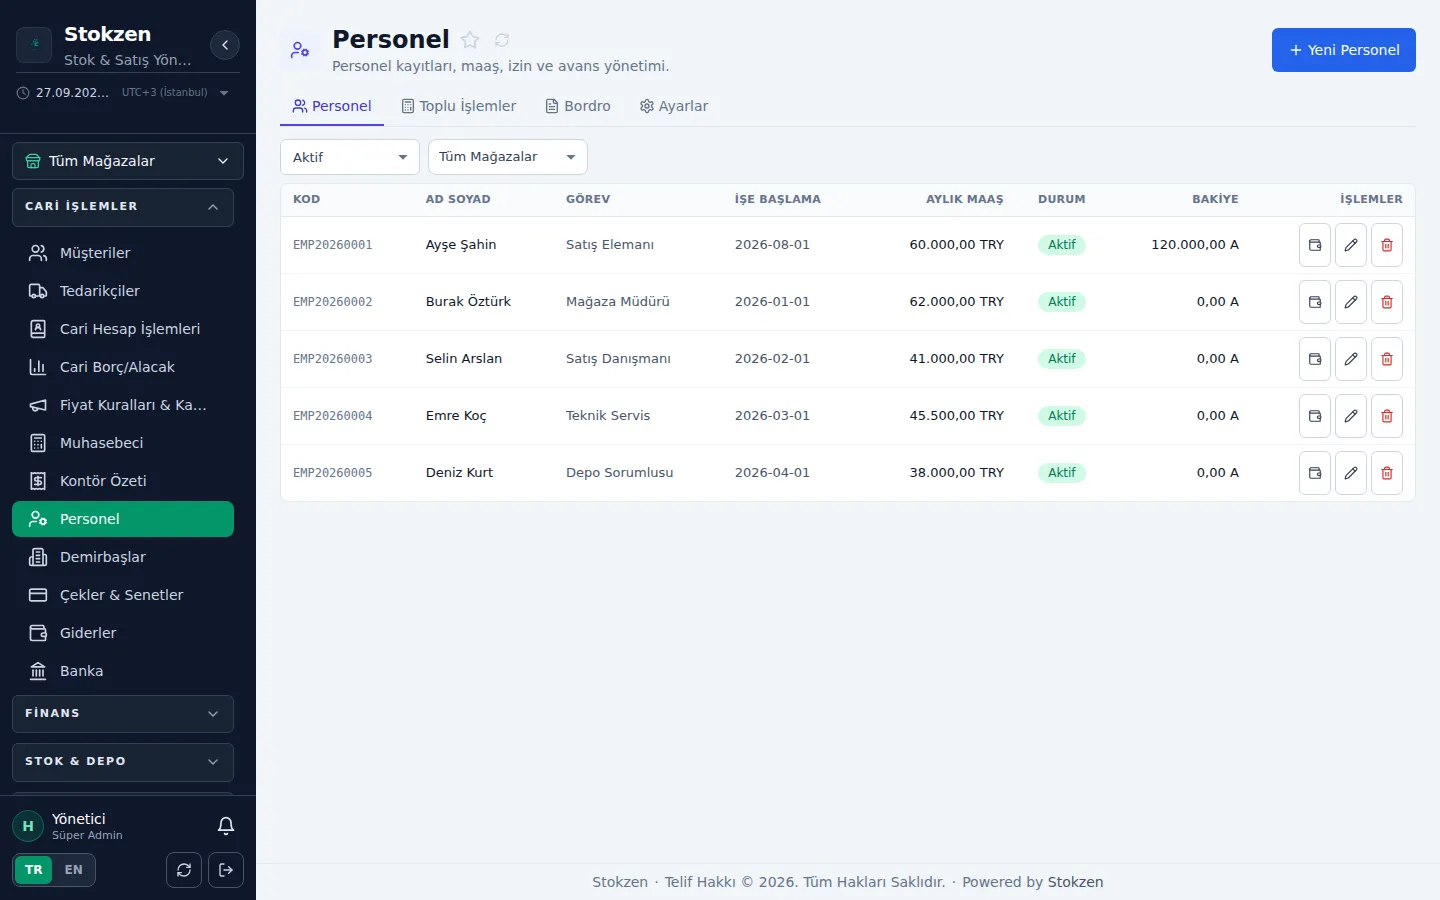1440x900 pixels.
Task: Click log out icon in sidebar footer
Action: click(x=226, y=870)
